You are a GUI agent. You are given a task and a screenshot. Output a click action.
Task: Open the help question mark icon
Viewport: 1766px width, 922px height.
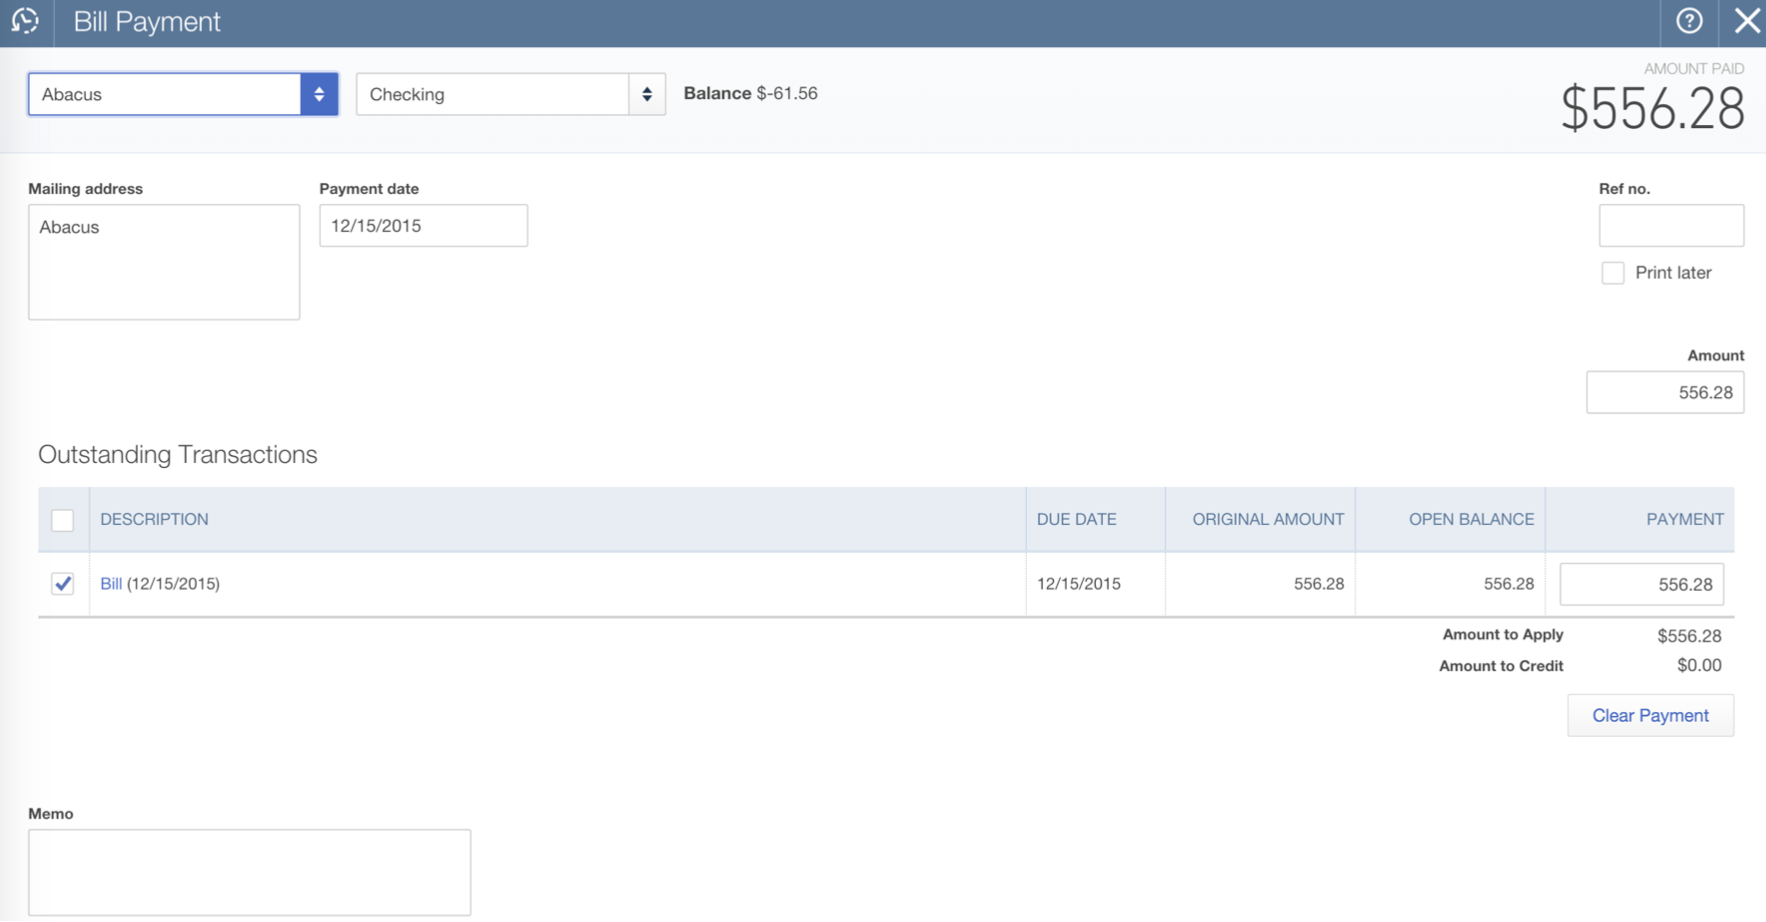[1689, 21]
